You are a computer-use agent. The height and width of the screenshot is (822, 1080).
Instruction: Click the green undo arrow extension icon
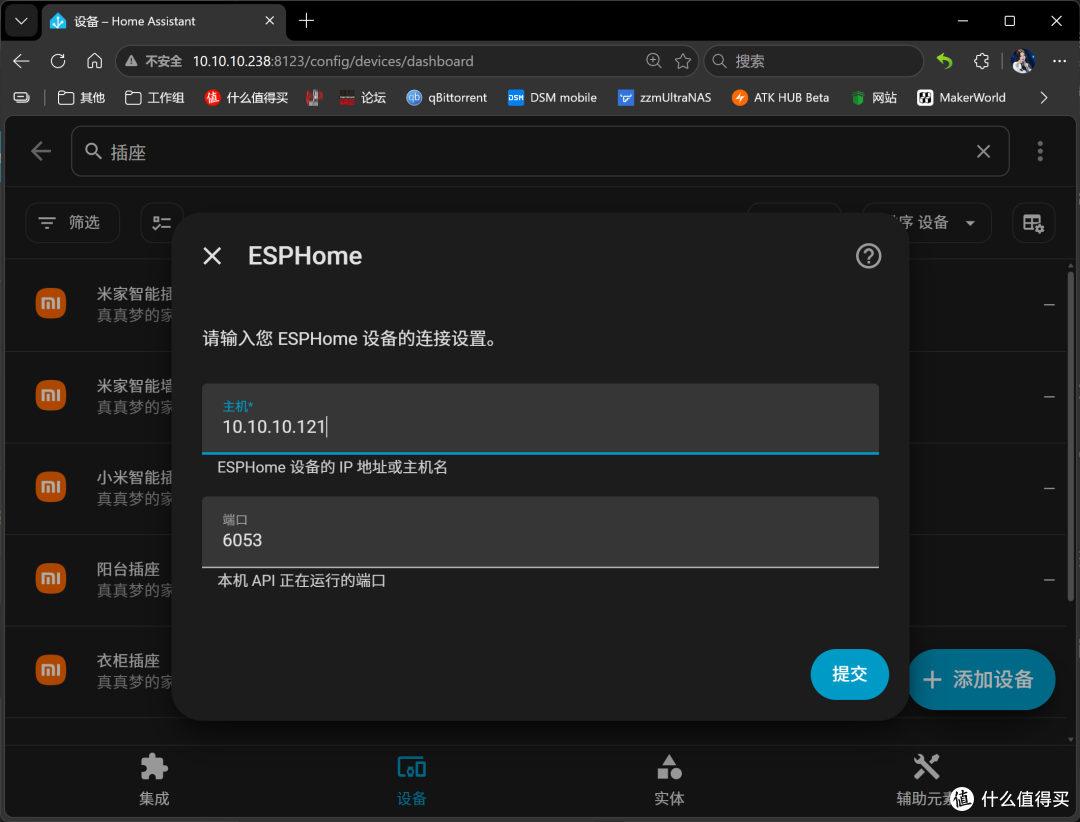tap(944, 61)
